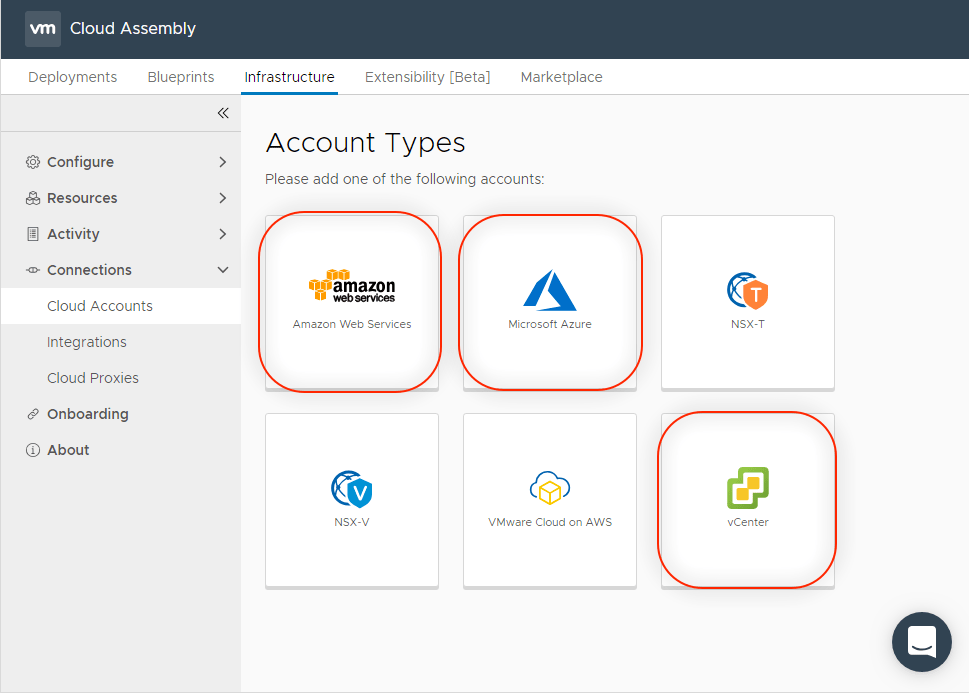This screenshot has height=693, width=969.
Task: Expand the Resources section arrow
Action: (222, 198)
